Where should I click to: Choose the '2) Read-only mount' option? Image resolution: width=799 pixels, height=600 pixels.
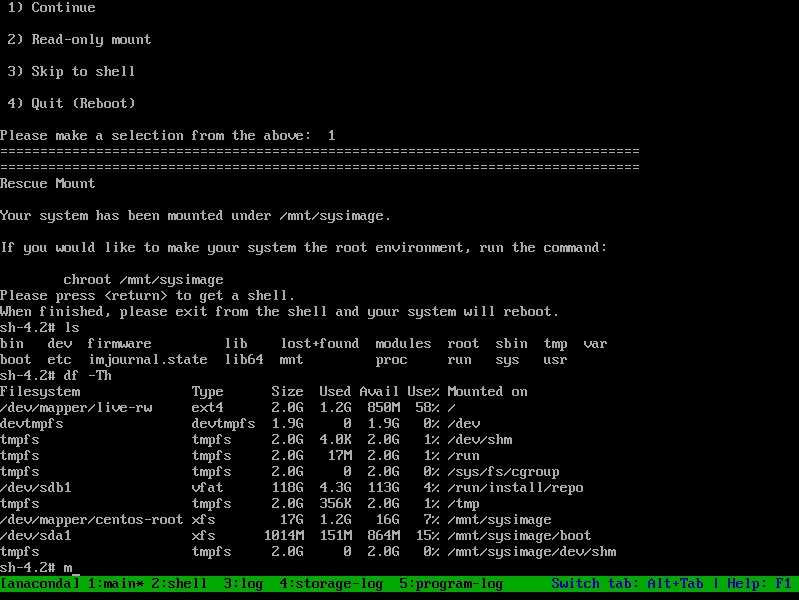80,40
